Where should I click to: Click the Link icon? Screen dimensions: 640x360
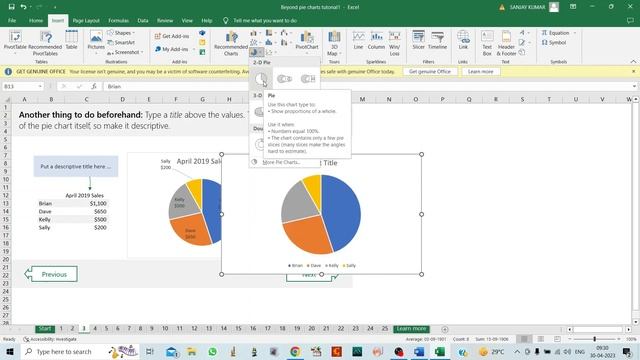(463, 40)
